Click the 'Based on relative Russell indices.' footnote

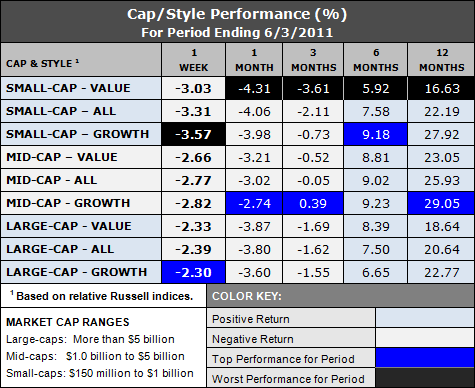point(101,296)
